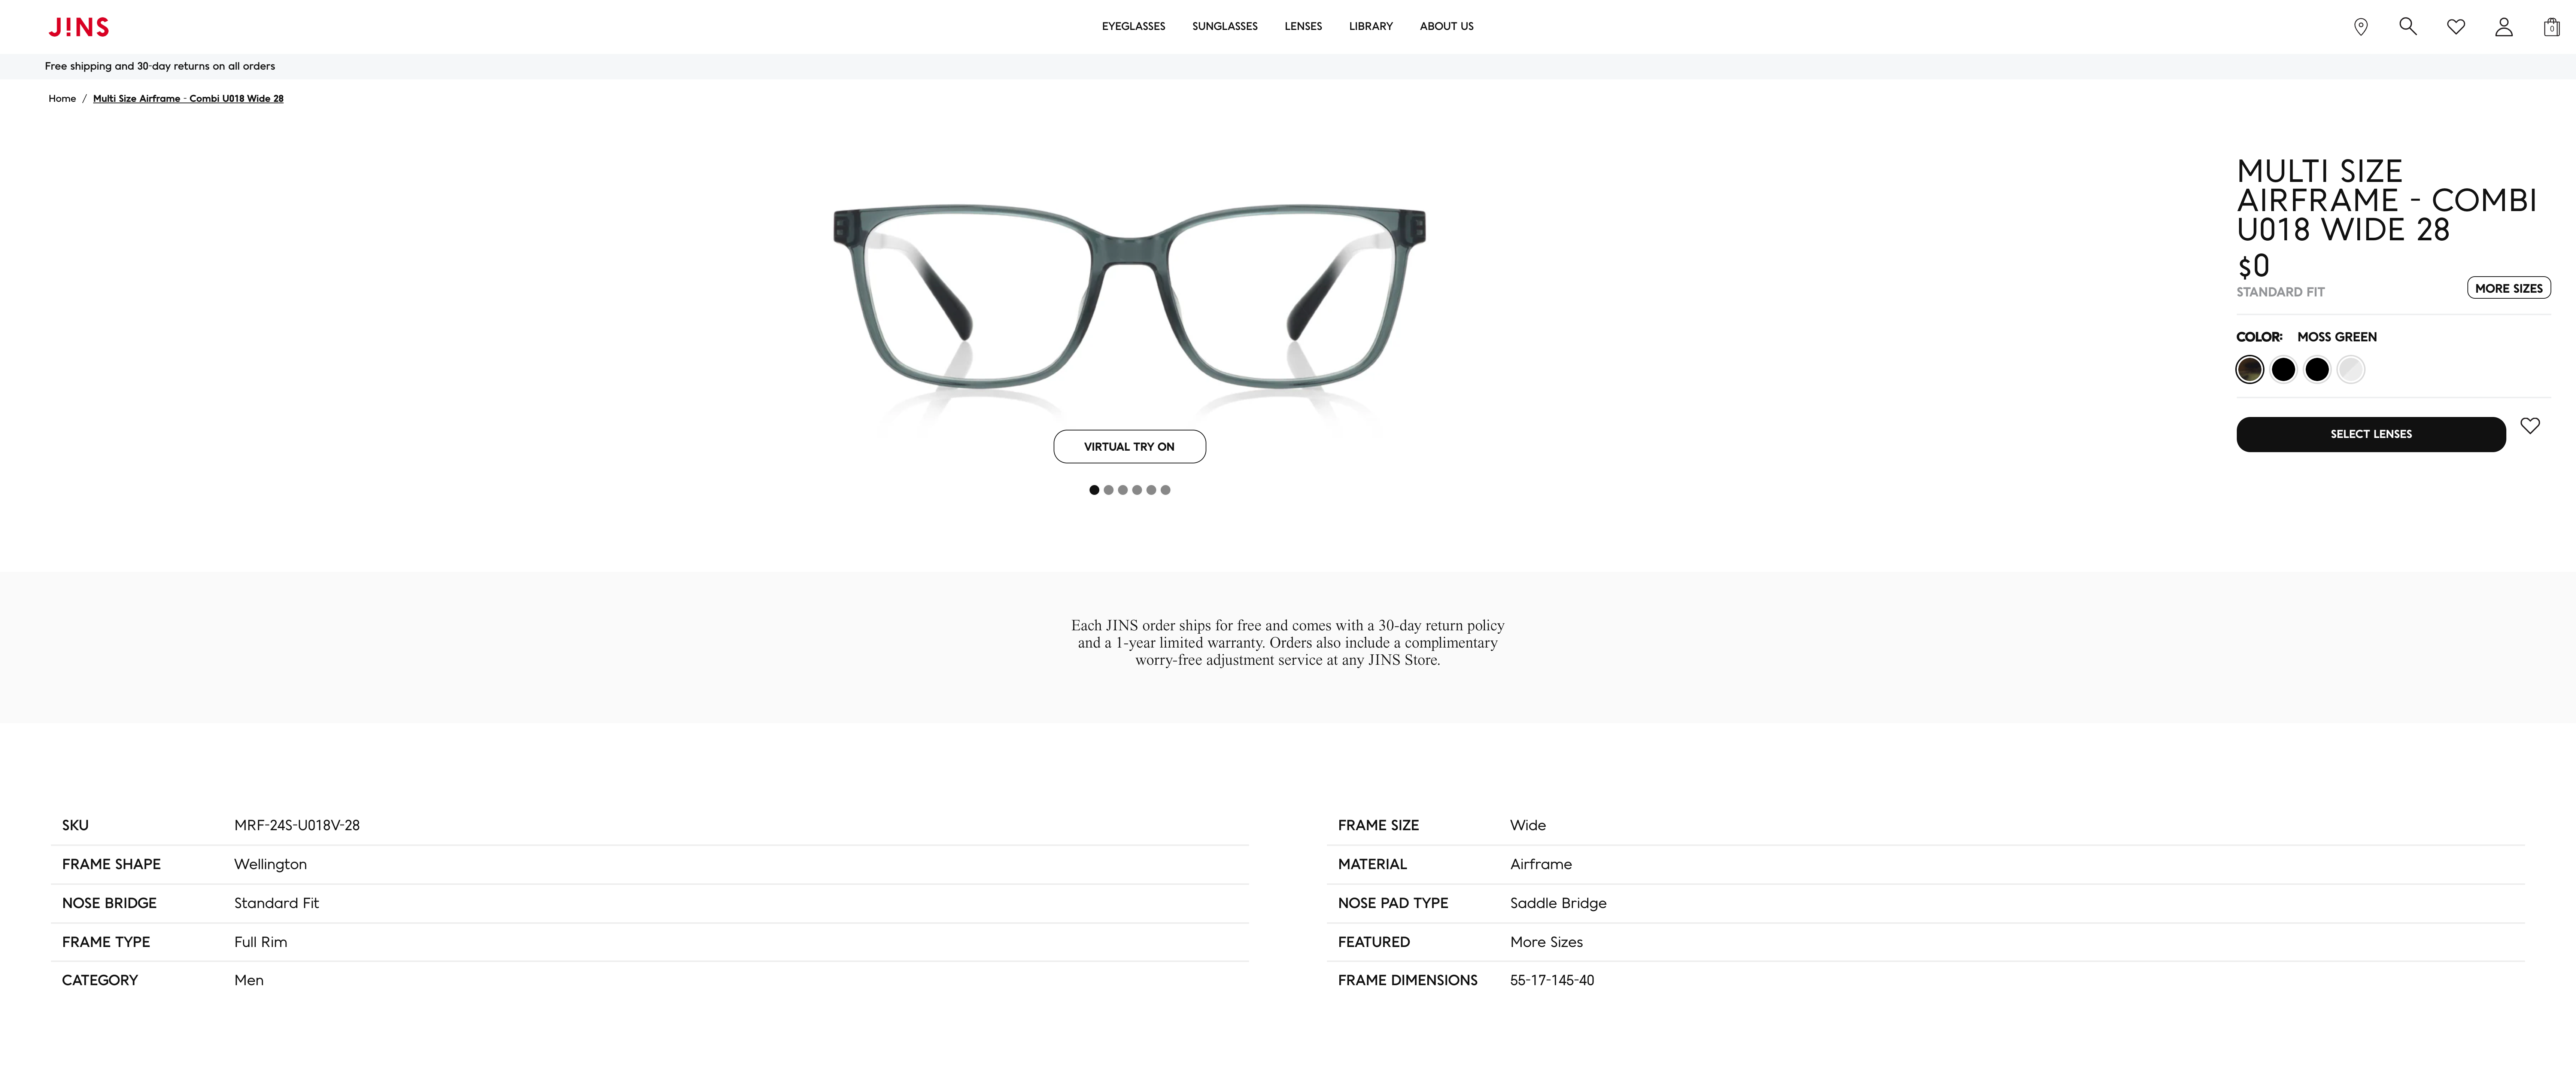Viewport: 2576px width, 1078px height.
Task: Open the Eyeglasses menu
Action: (1133, 26)
